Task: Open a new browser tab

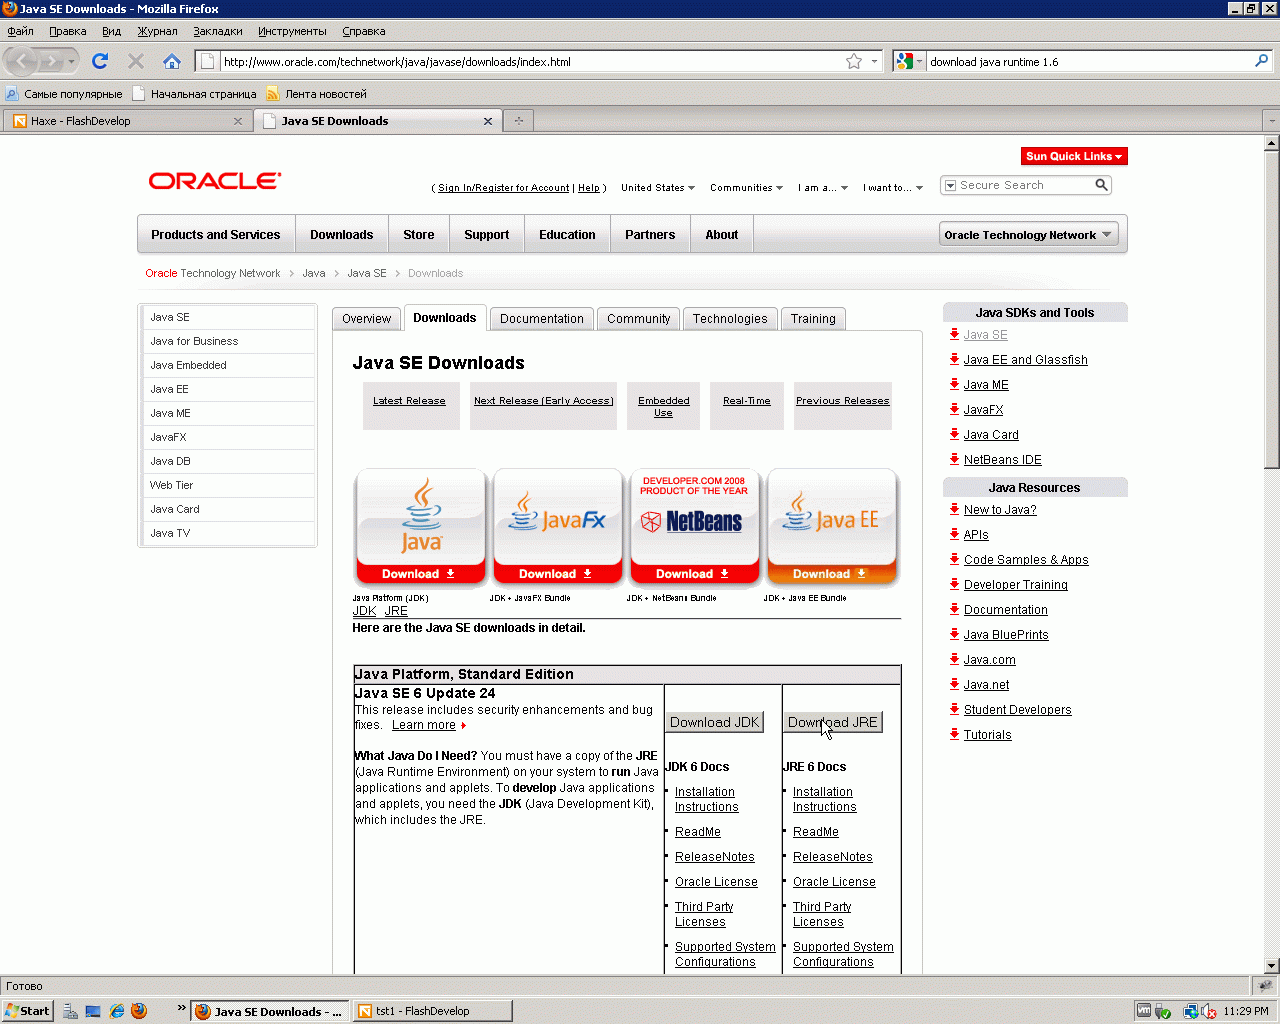Action: pos(518,121)
